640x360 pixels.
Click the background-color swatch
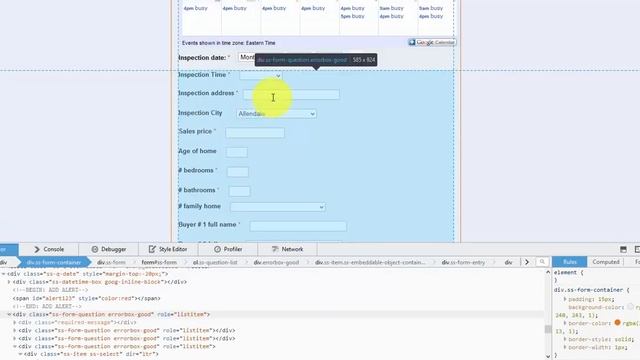click(631, 307)
